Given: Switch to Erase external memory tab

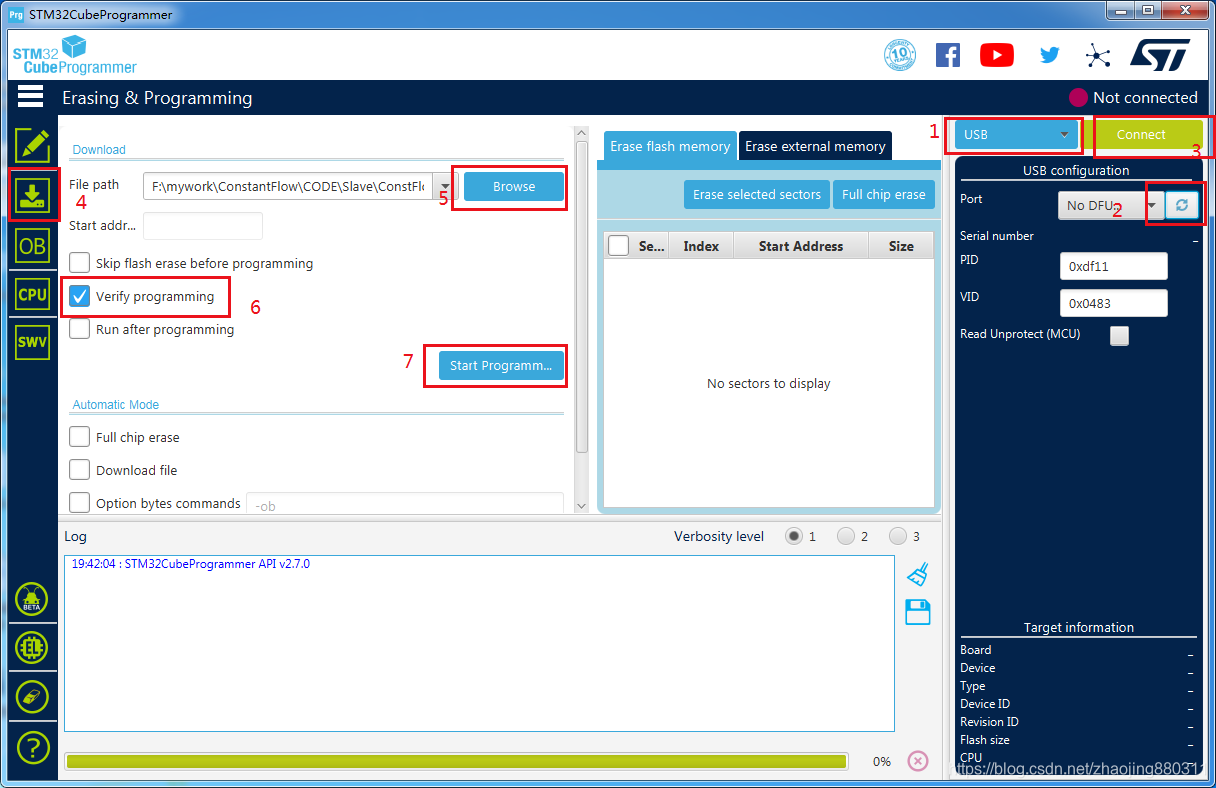Looking at the screenshot, I should click(x=815, y=146).
